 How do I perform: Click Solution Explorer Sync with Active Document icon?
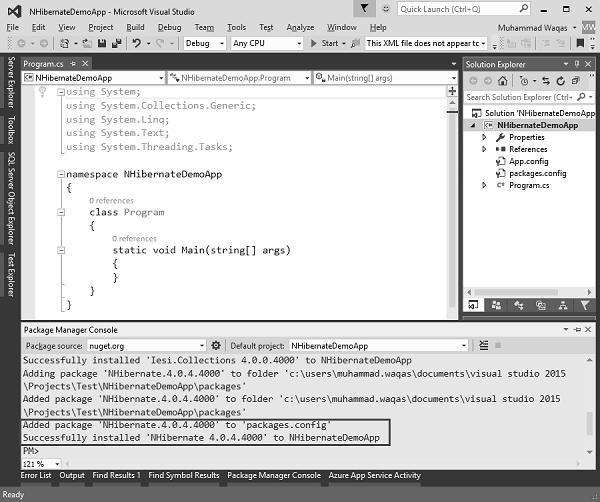(546, 81)
